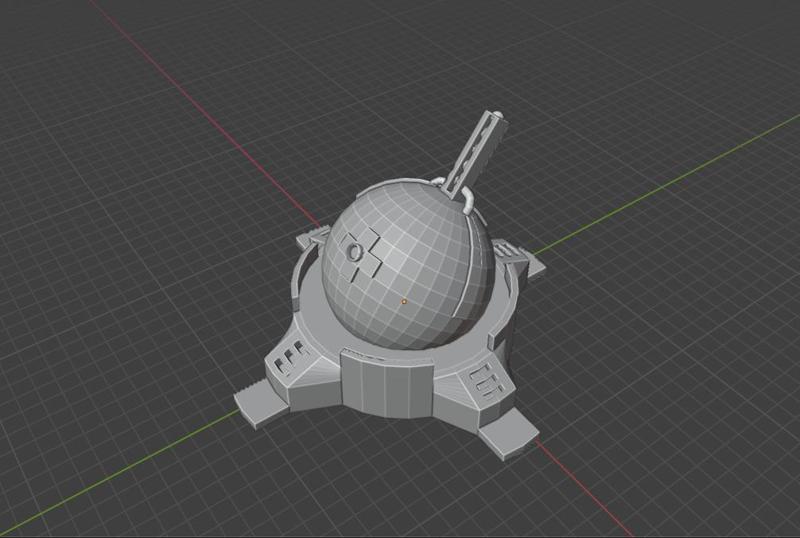Select the gridded sphere dome of the model

pos(408,265)
